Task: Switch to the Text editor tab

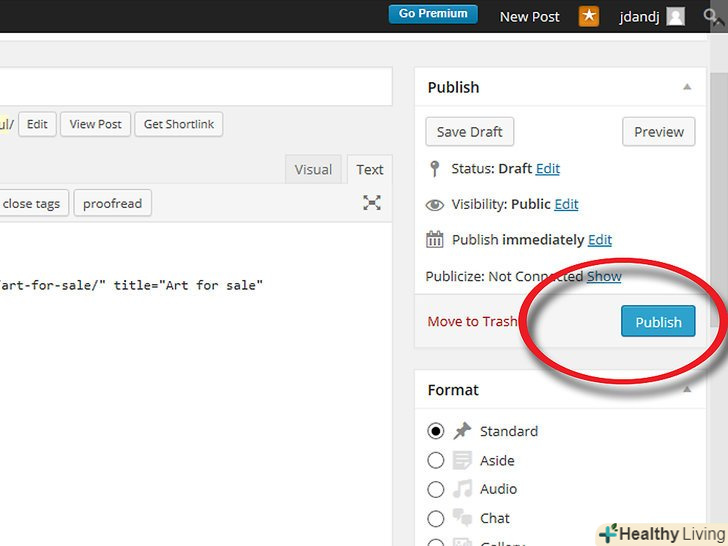Action: 370,169
